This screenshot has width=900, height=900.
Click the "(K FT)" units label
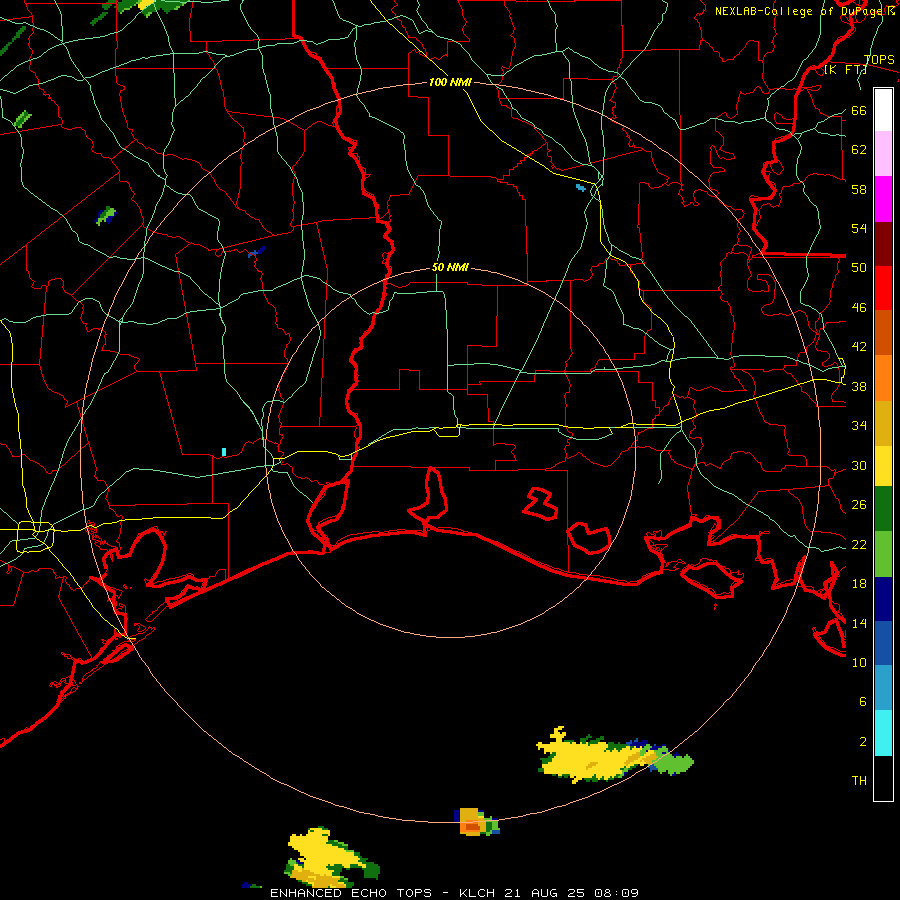tap(845, 70)
